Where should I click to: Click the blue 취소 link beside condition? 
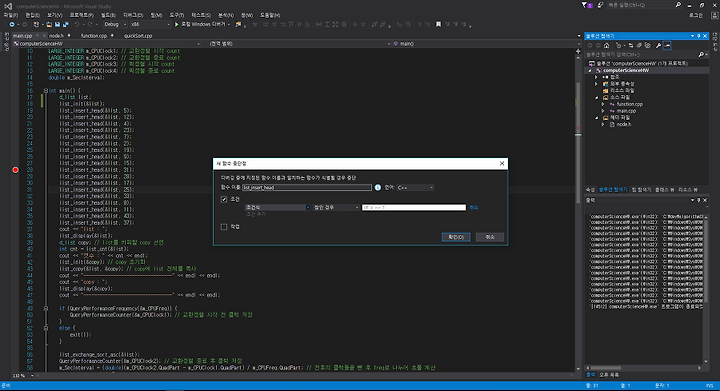pos(474,207)
